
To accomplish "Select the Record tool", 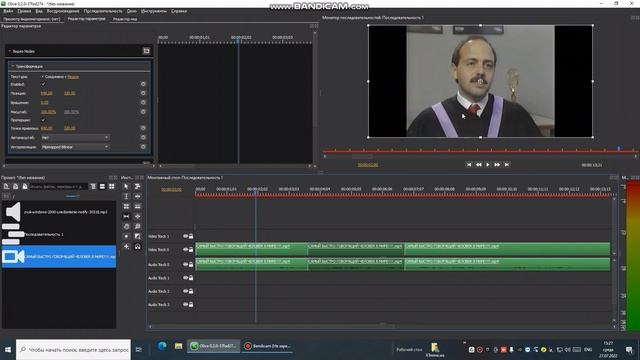I will (x=126, y=236).
